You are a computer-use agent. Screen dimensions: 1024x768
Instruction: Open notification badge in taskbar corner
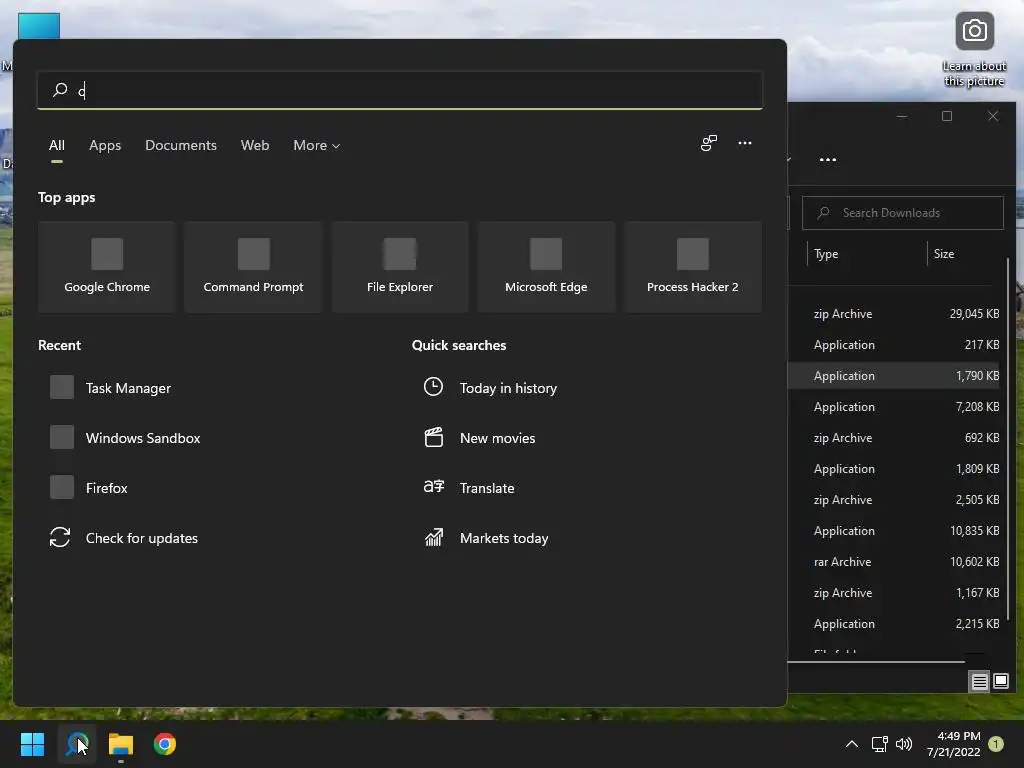pyautogui.click(x=996, y=744)
